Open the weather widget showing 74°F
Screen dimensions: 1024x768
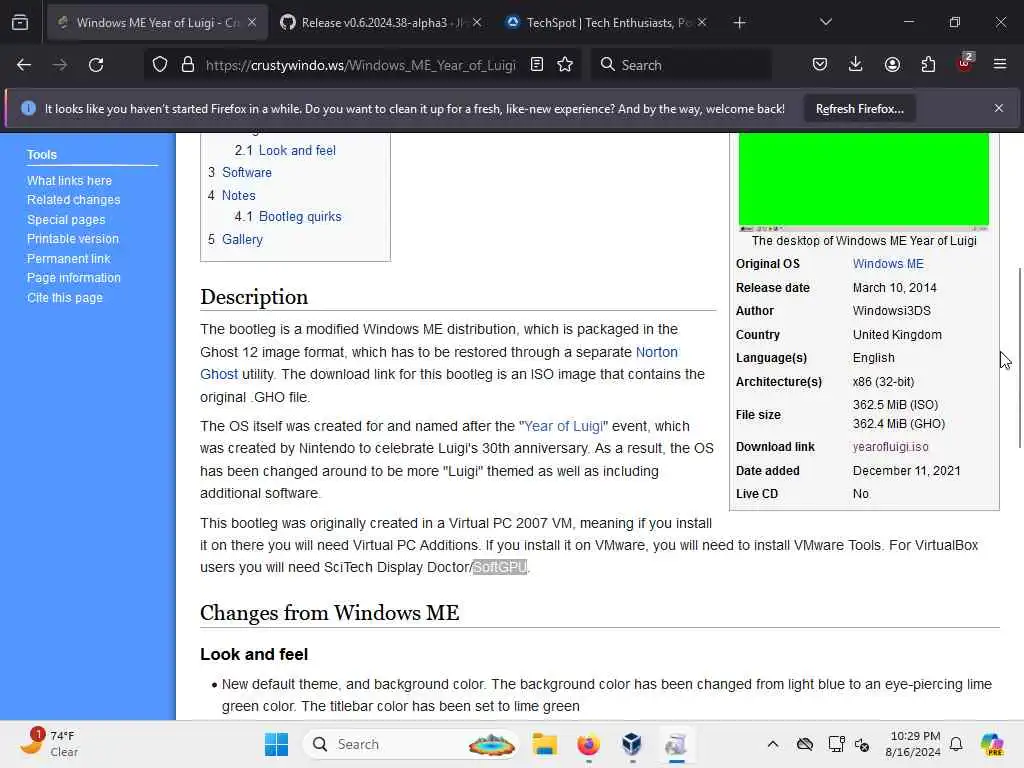50,744
